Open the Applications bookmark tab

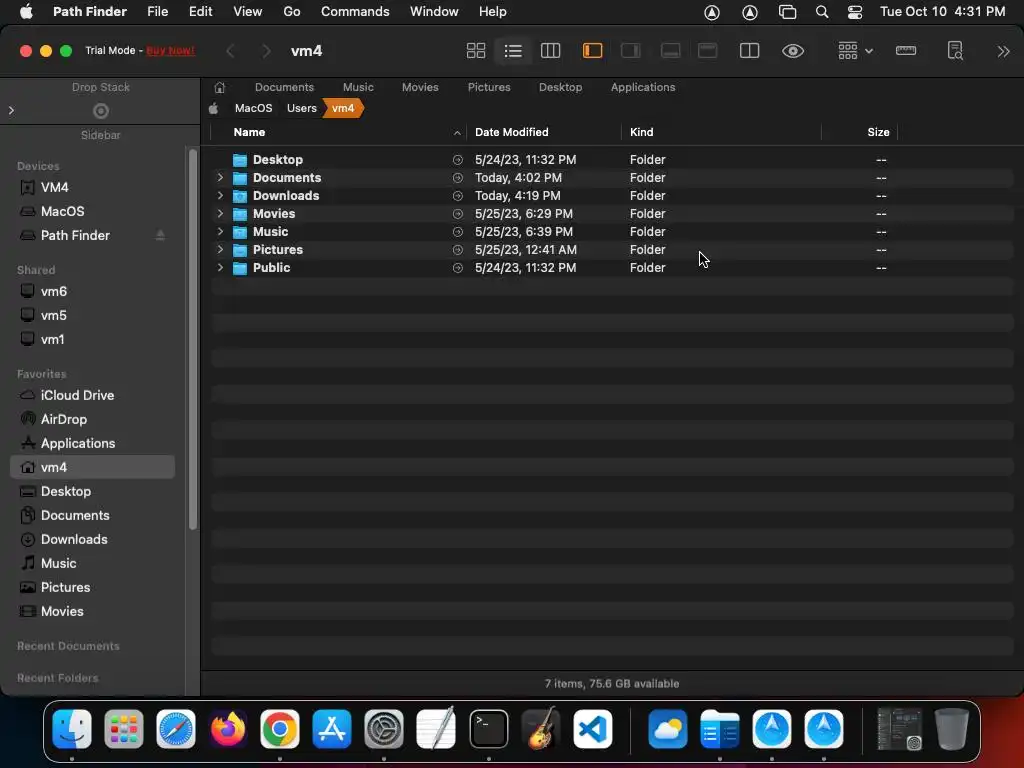tap(643, 87)
